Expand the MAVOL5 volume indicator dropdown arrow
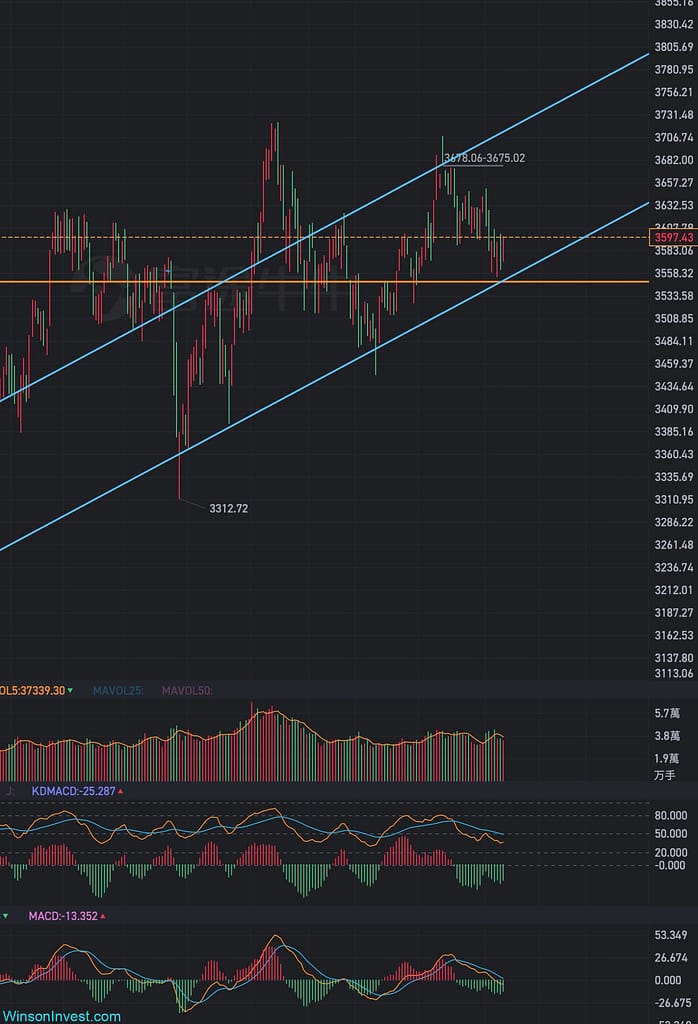The height and width of the screenshot is (1024, 698). tap(68, 690)
